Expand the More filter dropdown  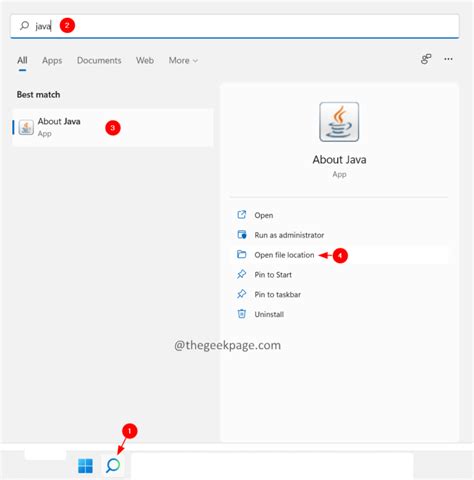tap(183, 60)
